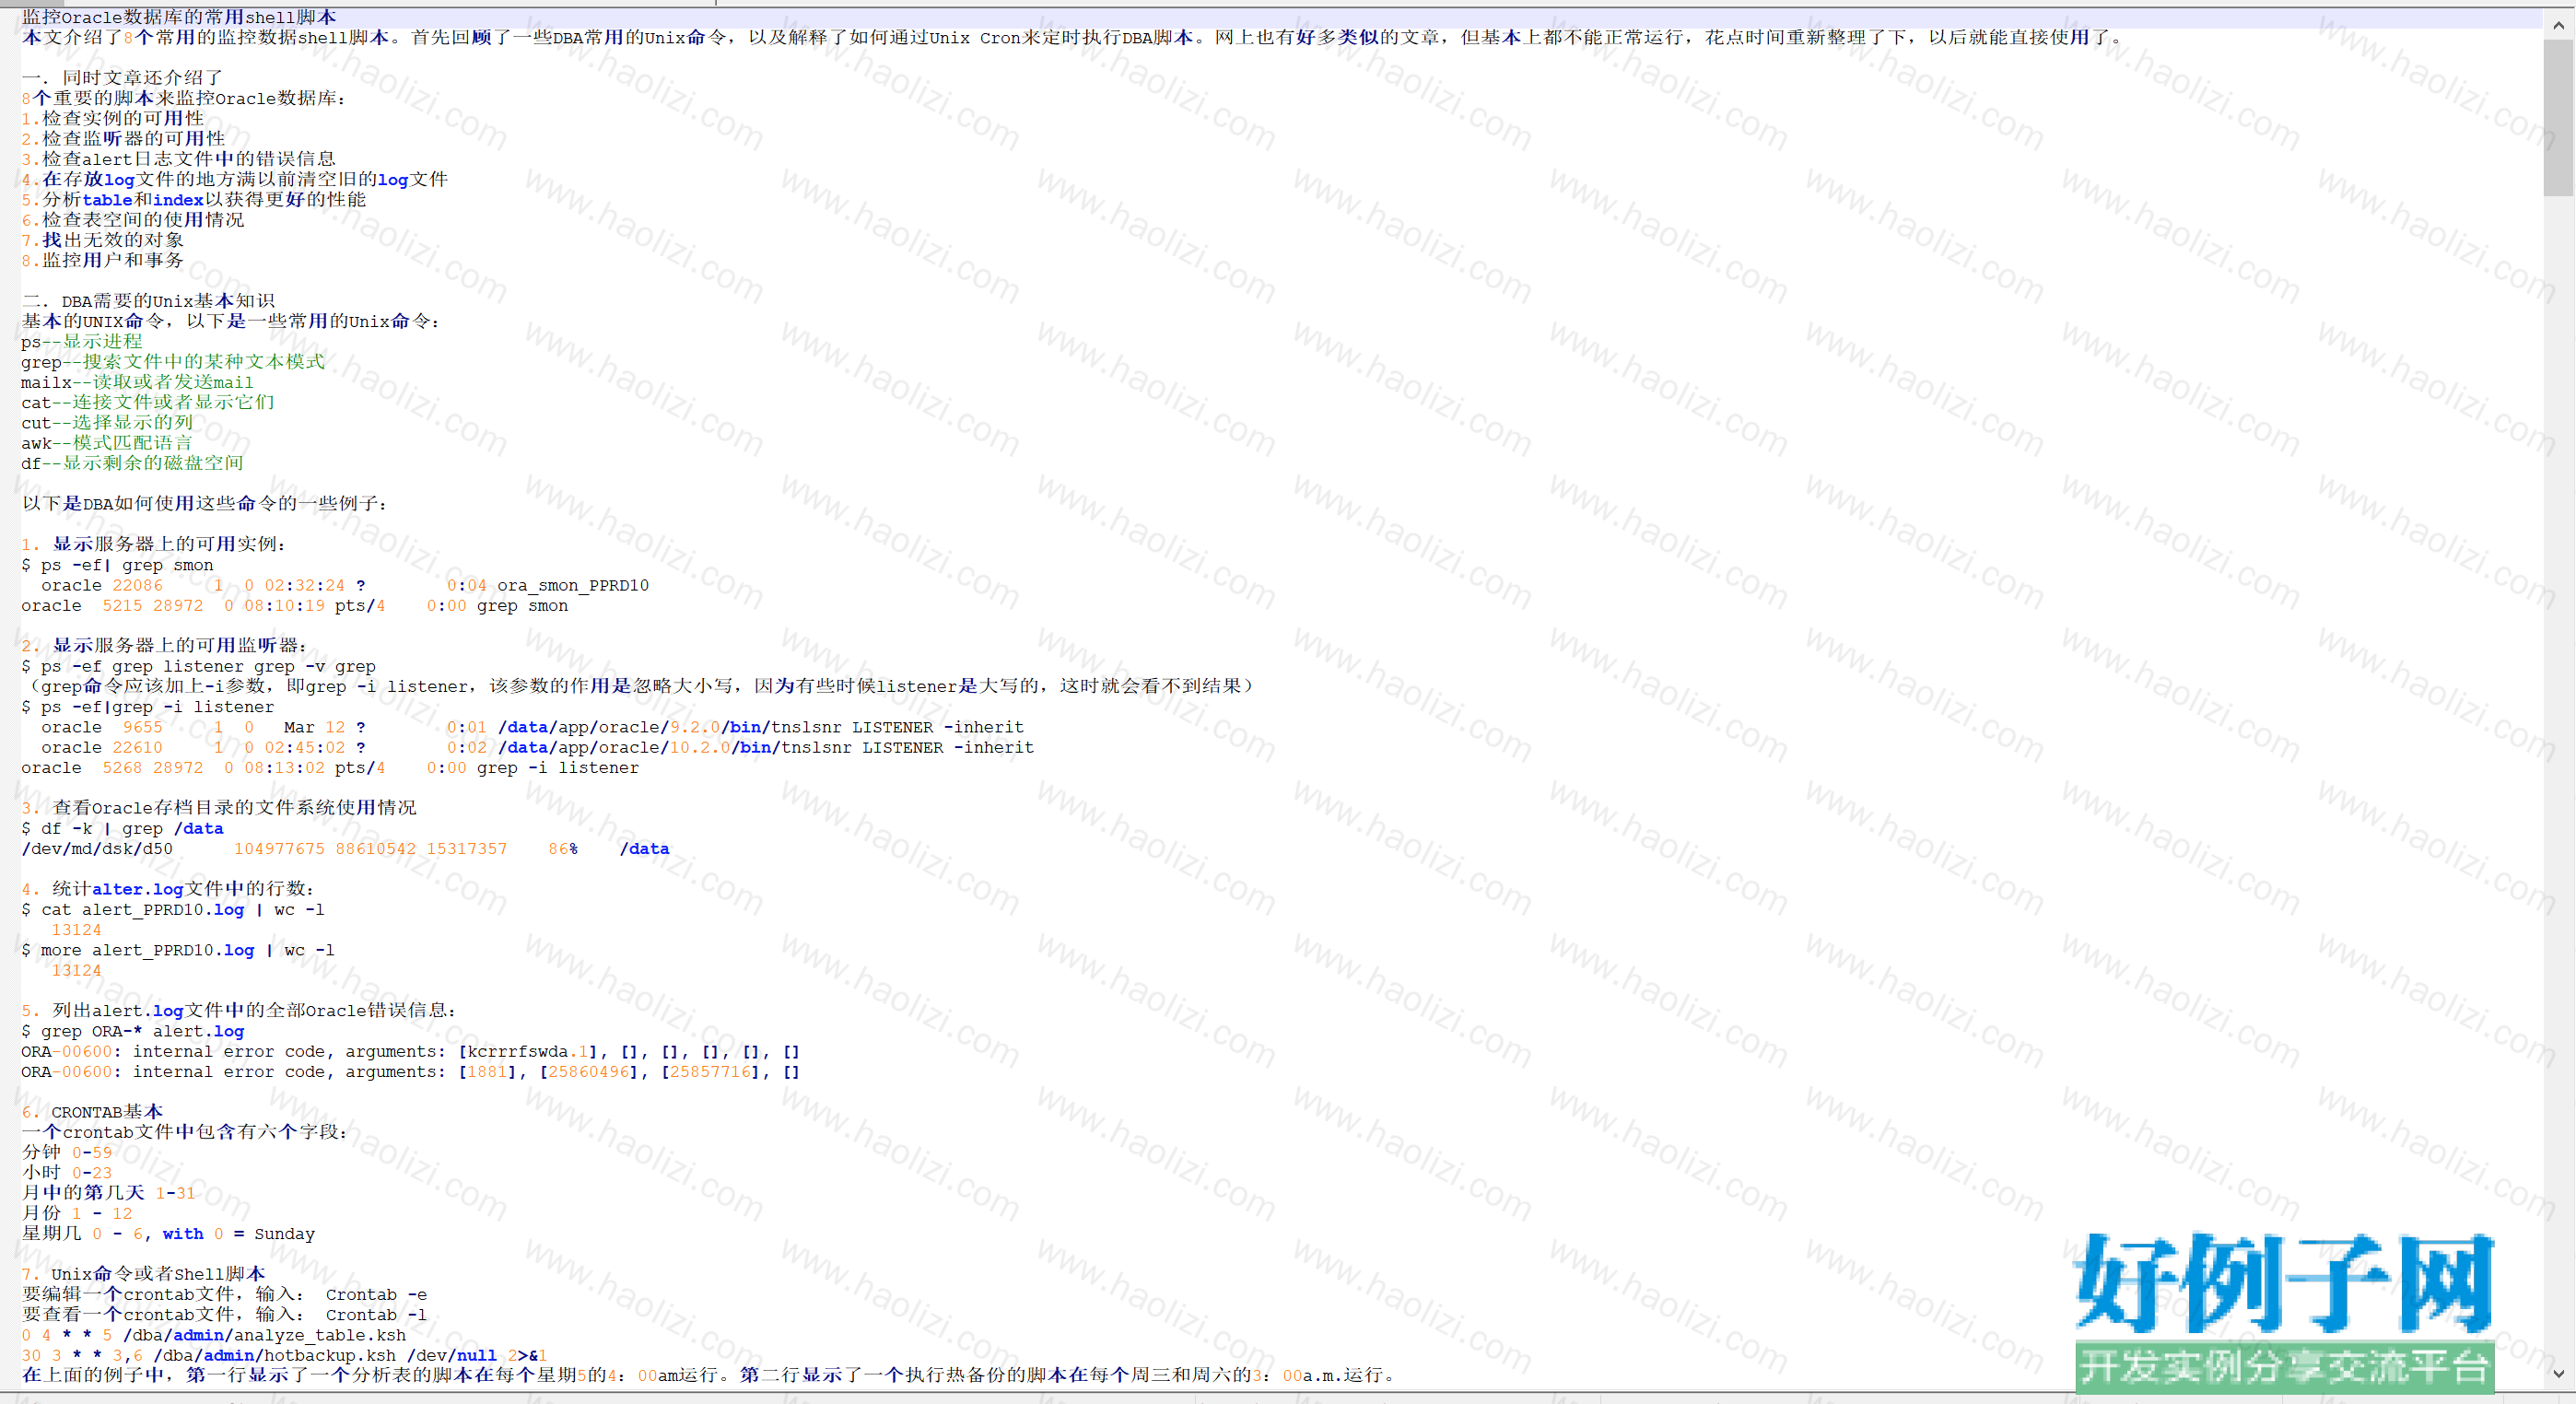Screen dimensions: 2576x1404
Task: Click the heading "2. 显示服务器上的可用监听器:"
Action: [164, 645]
